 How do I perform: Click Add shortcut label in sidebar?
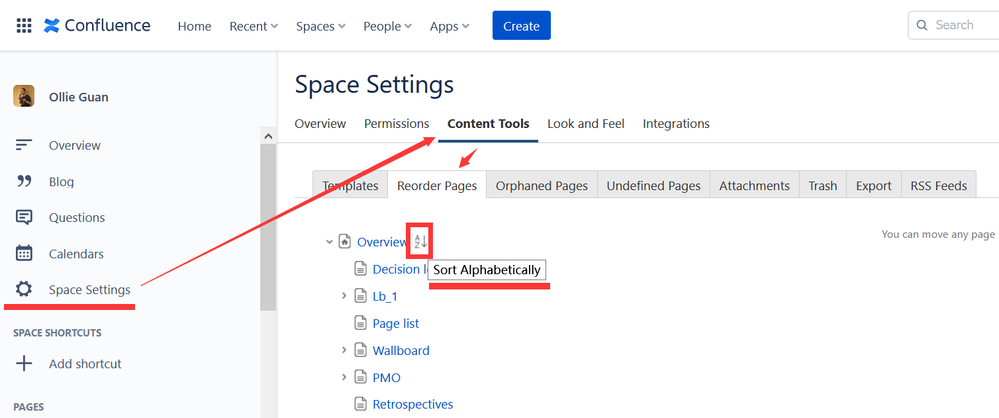[x=85, y=364]
